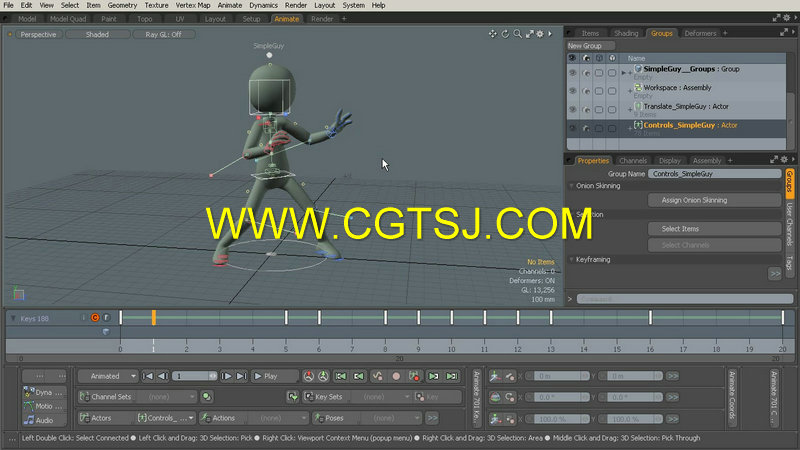
Task: Click the green previous-keyframe icon
Action: tap(359, 377)
